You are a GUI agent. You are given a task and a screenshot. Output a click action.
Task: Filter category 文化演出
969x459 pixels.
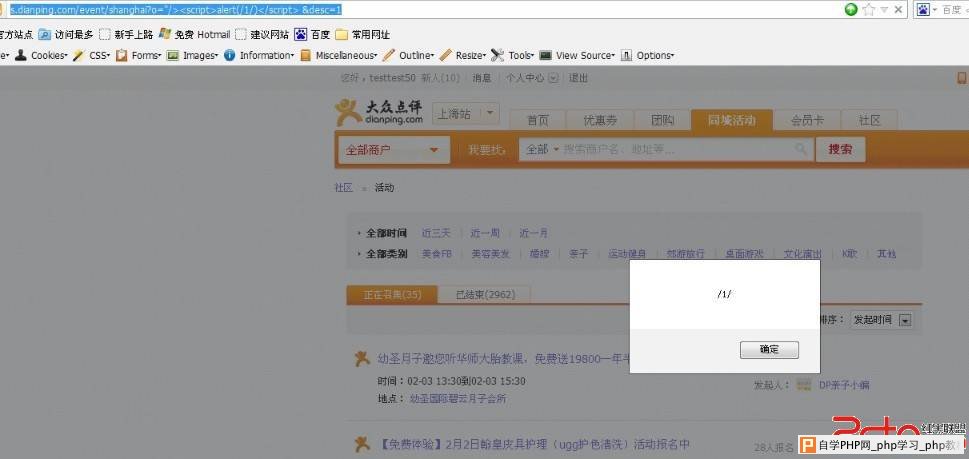pyautogui.click(x=803, y=253)
